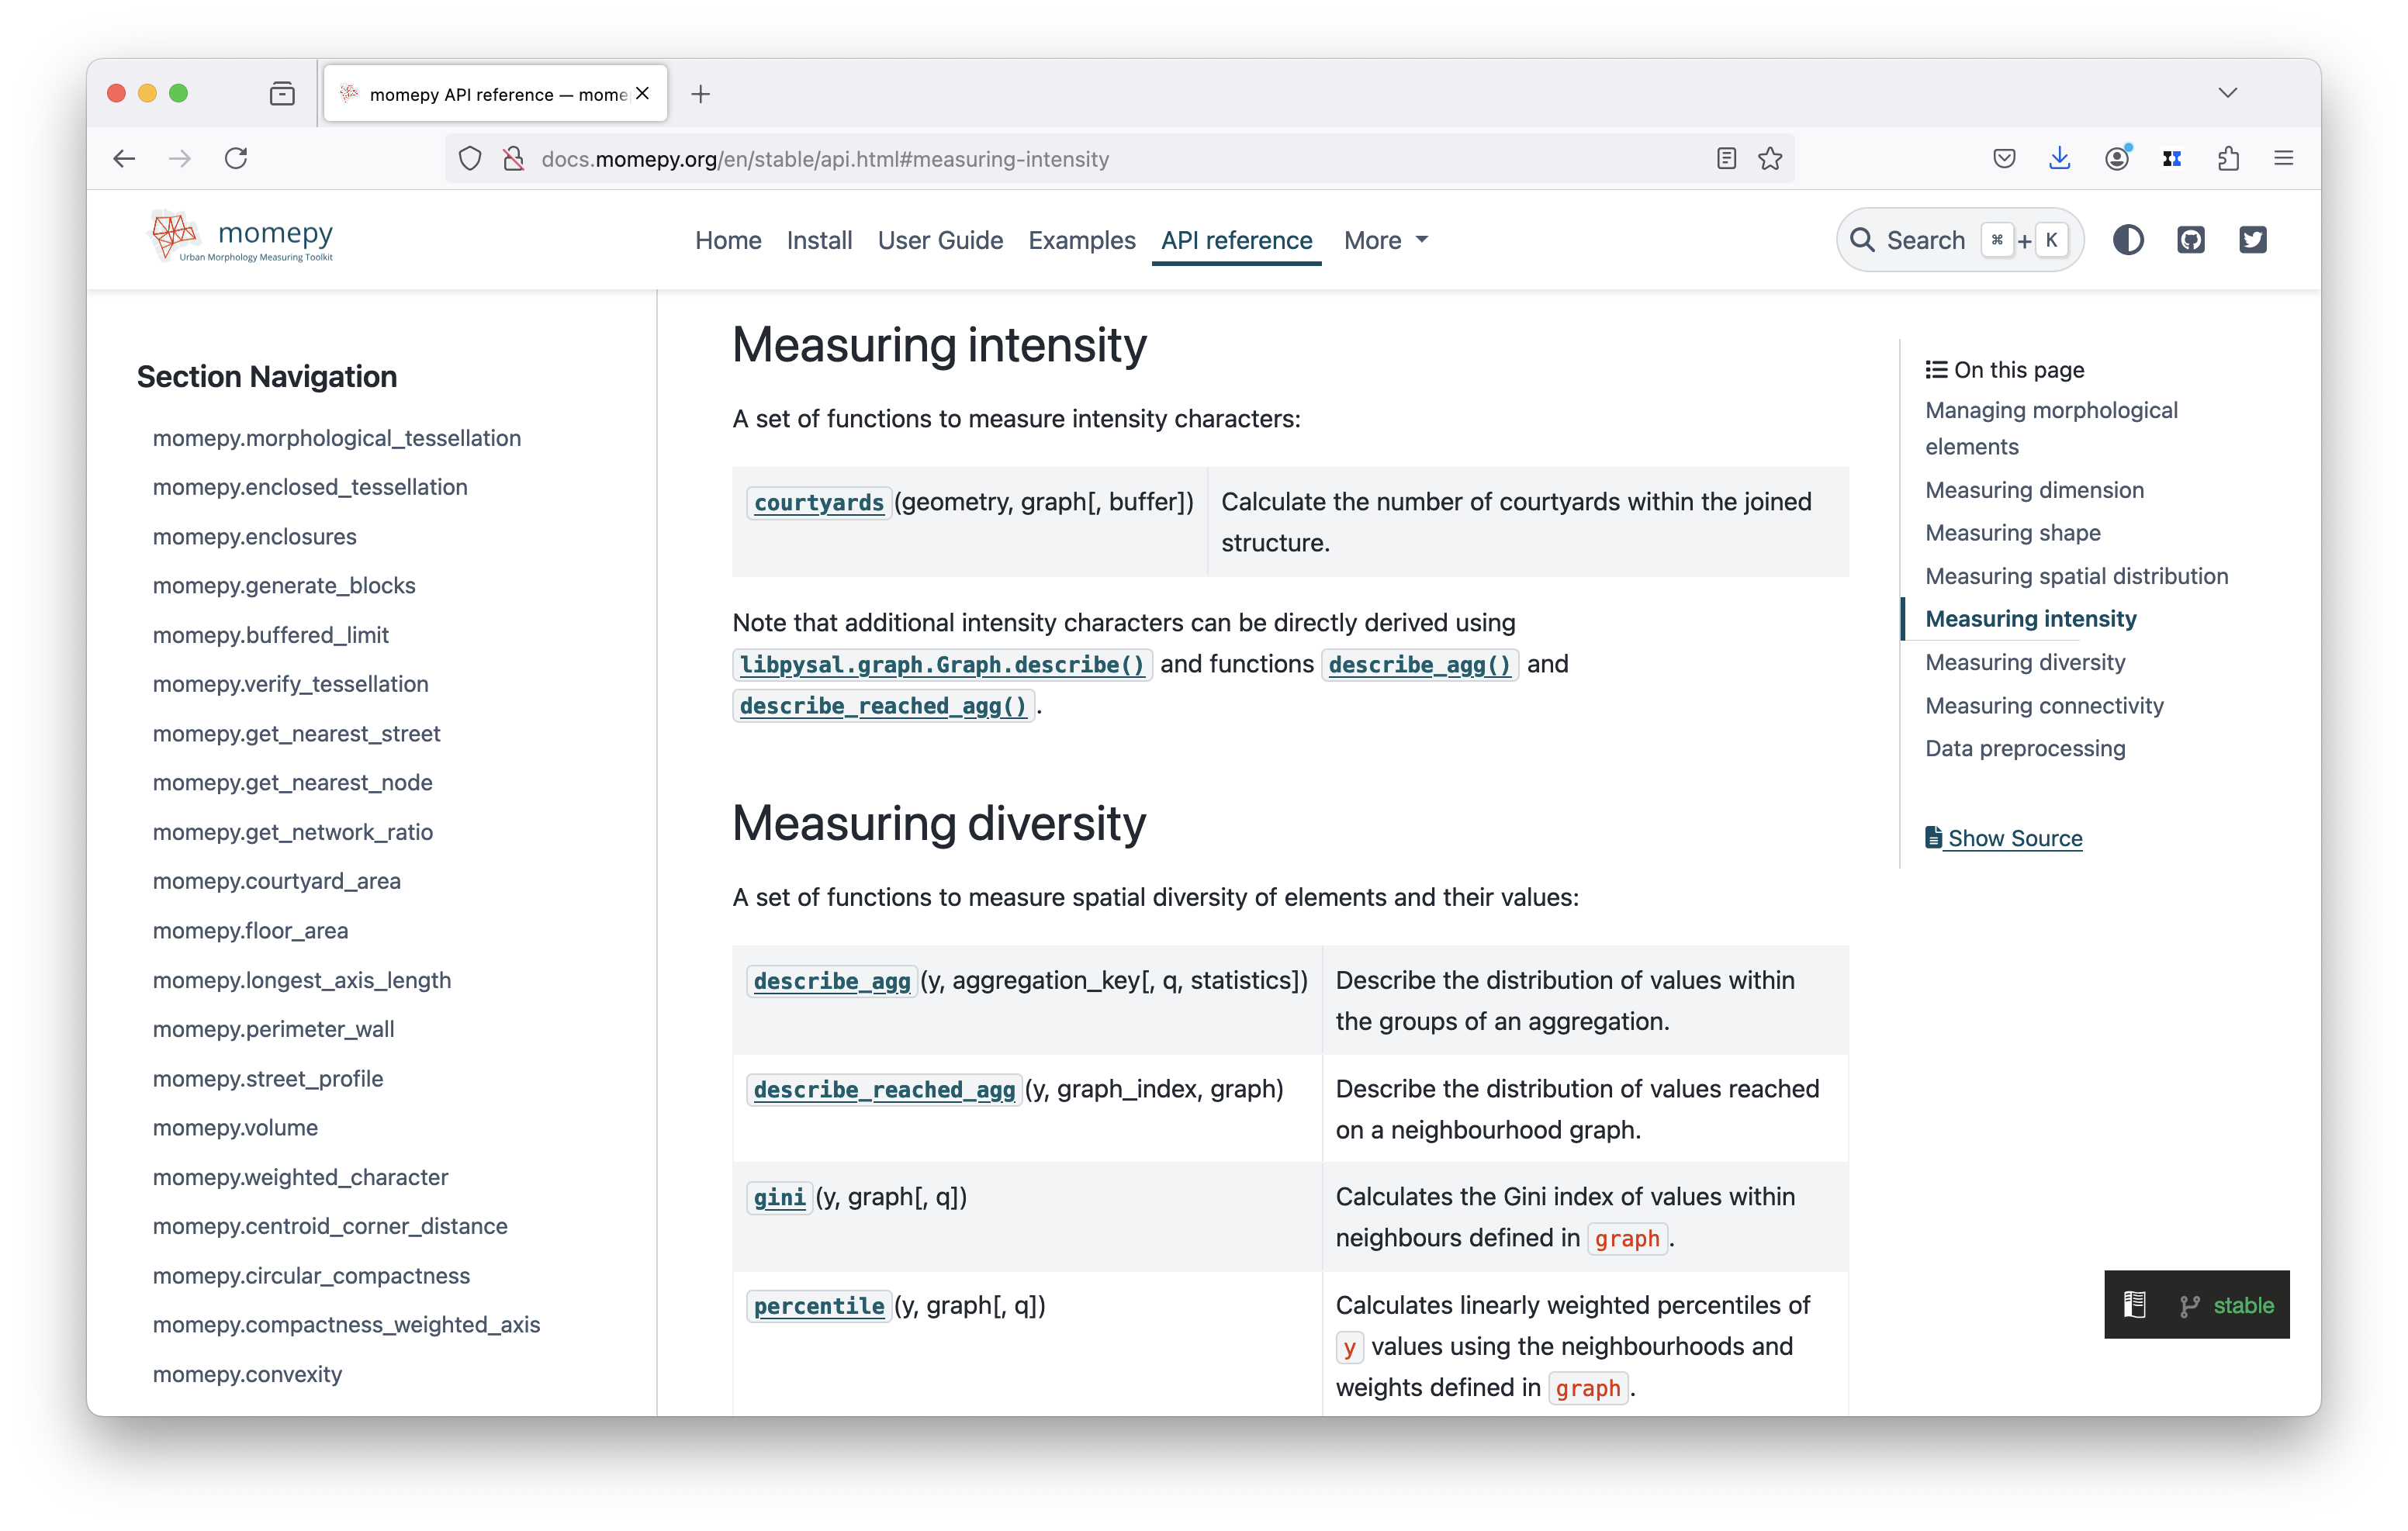
Task: Open the User Guide nav tab
Action: pyautogui.click(x=940, y=241)
